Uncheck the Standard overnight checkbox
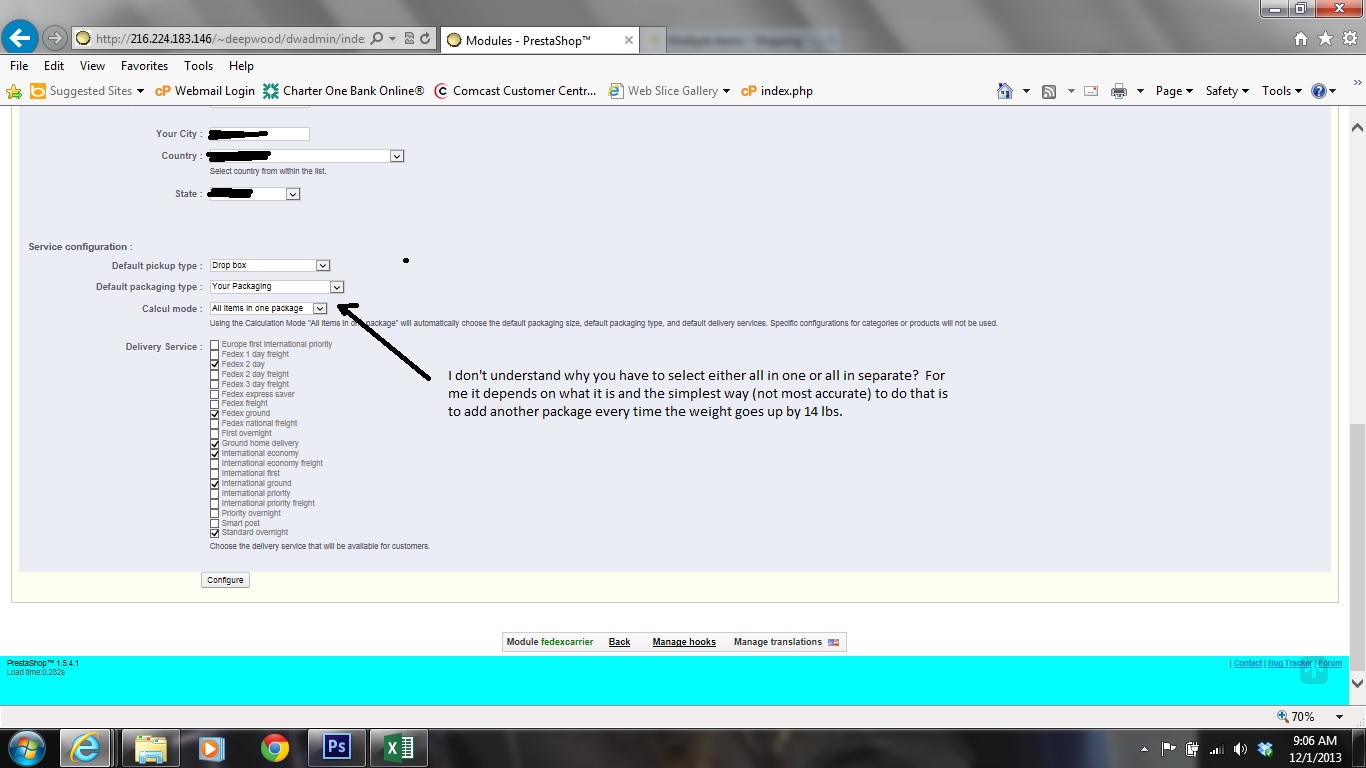This screenshot has height=768, width=1366. click(x=215, y=533)
